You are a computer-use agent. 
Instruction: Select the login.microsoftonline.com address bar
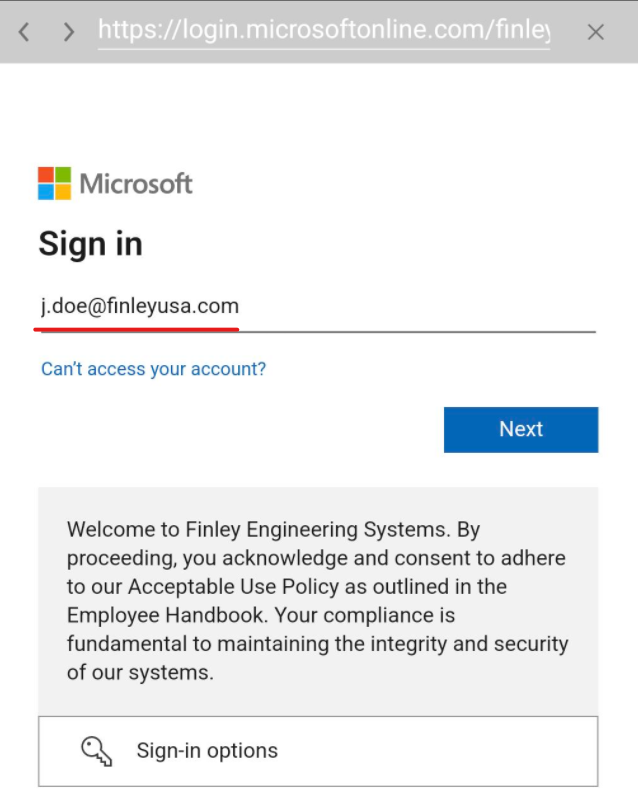[x=324, y=32]
